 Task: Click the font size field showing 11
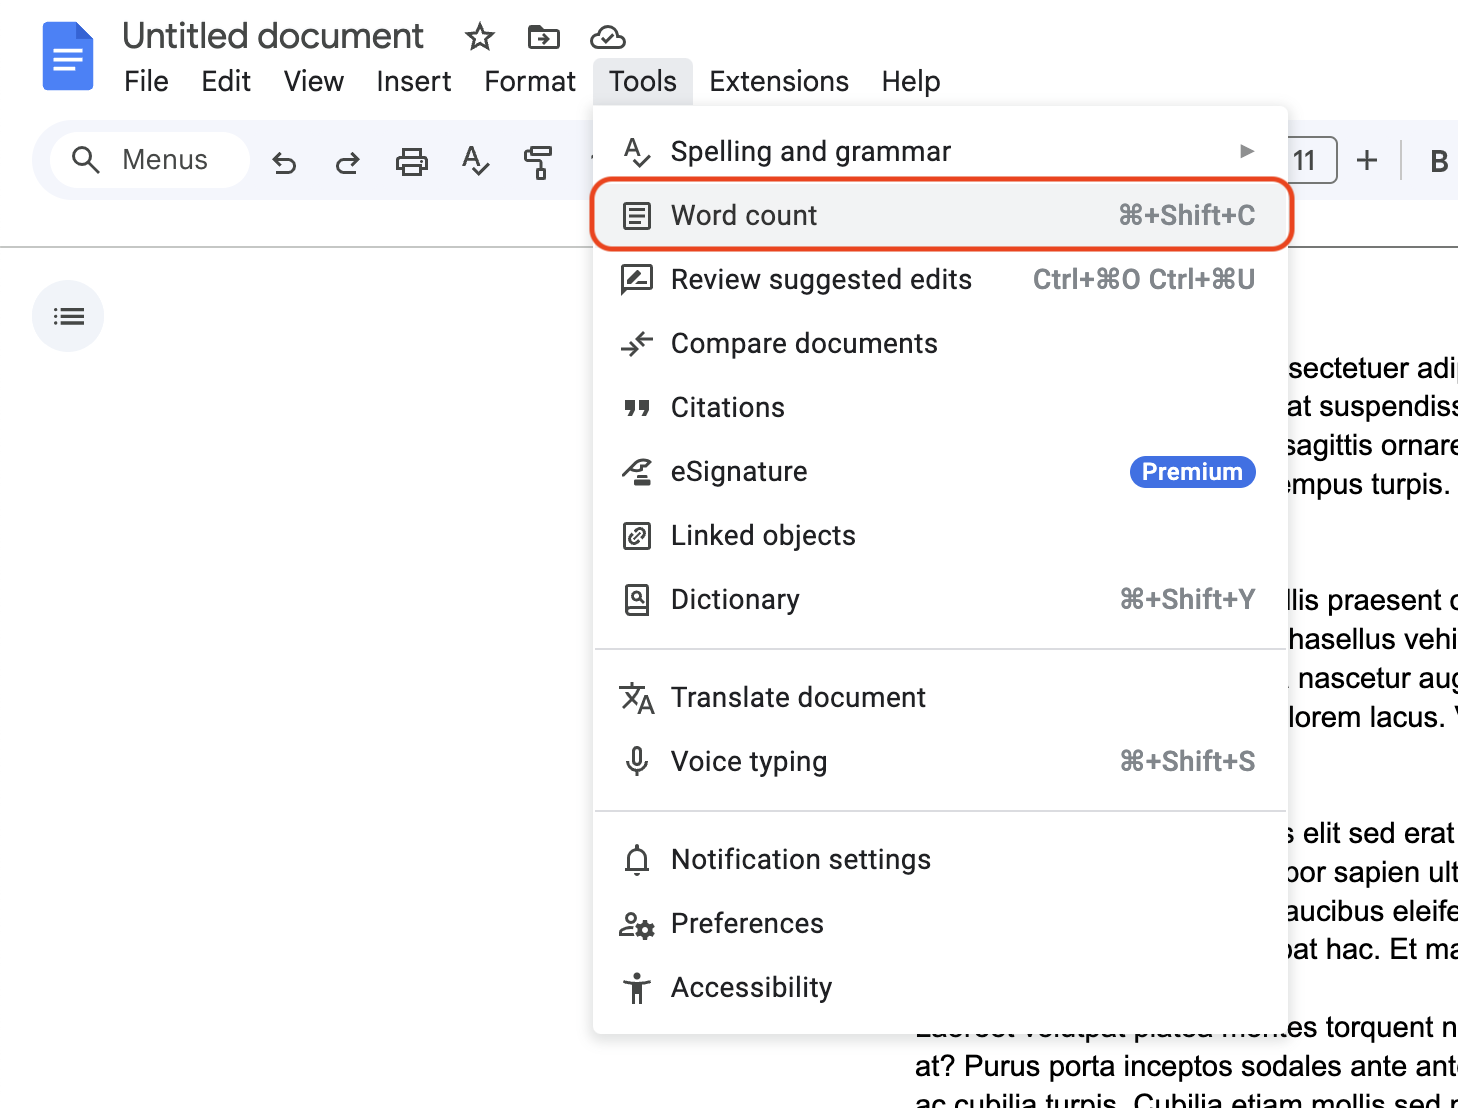coord(1312,160)
